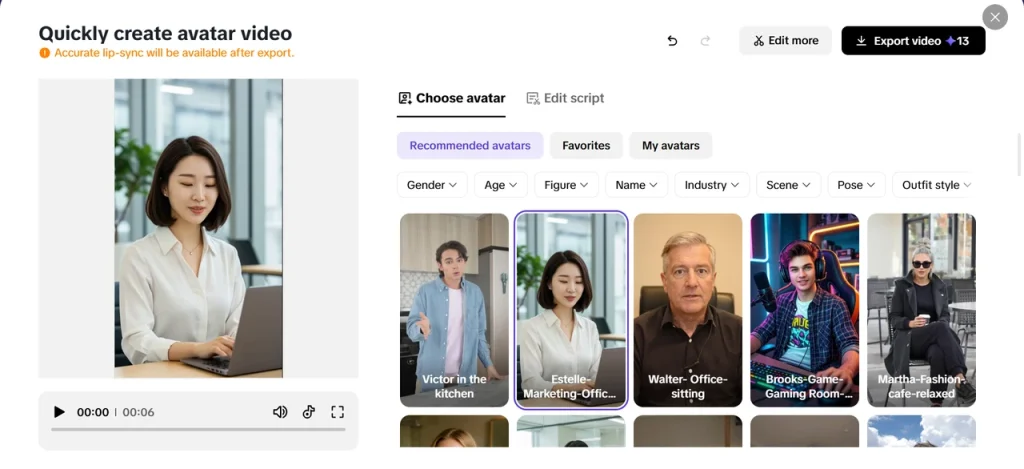Enter fullscreen preview mode
The height and width of the screenshot is (469, 1024).
click(x=337, y=412)
